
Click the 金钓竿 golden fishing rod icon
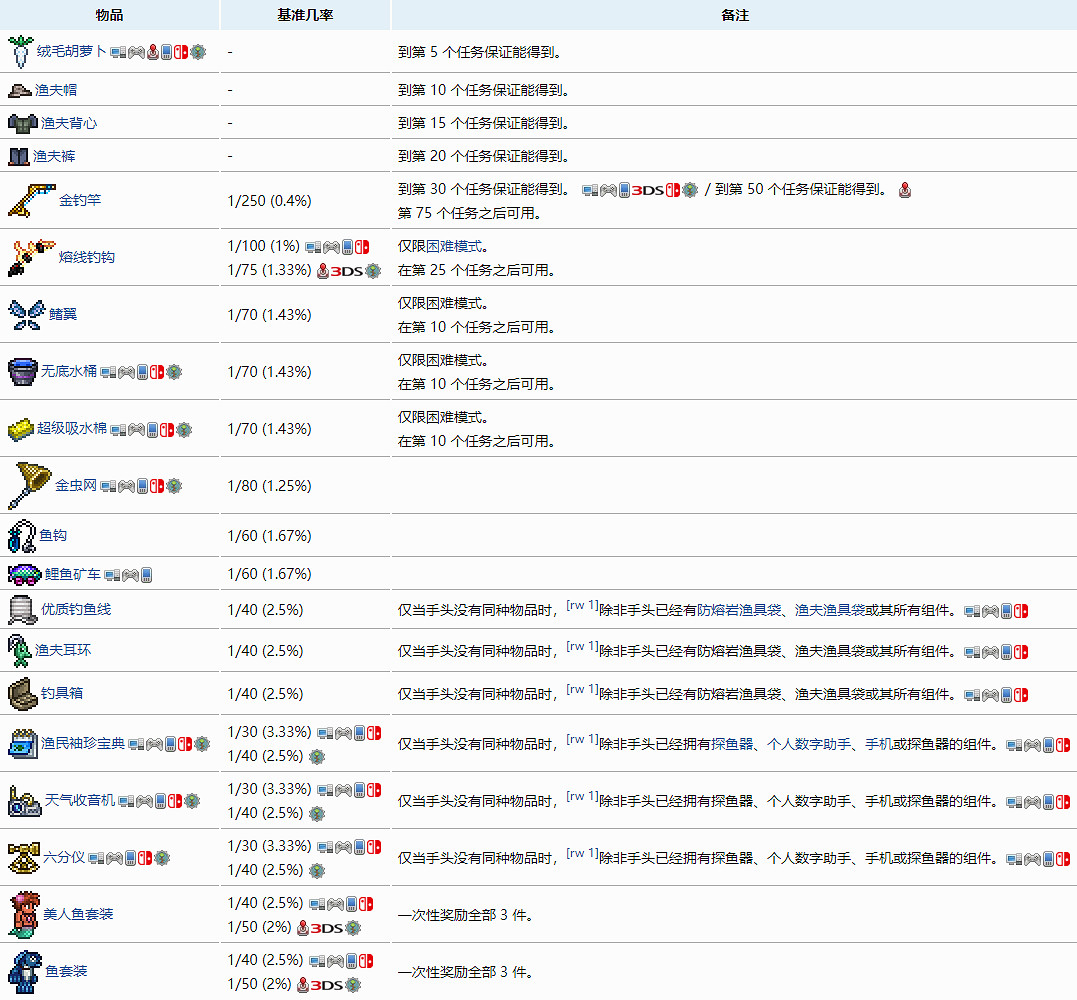click(x=30, y=200)
